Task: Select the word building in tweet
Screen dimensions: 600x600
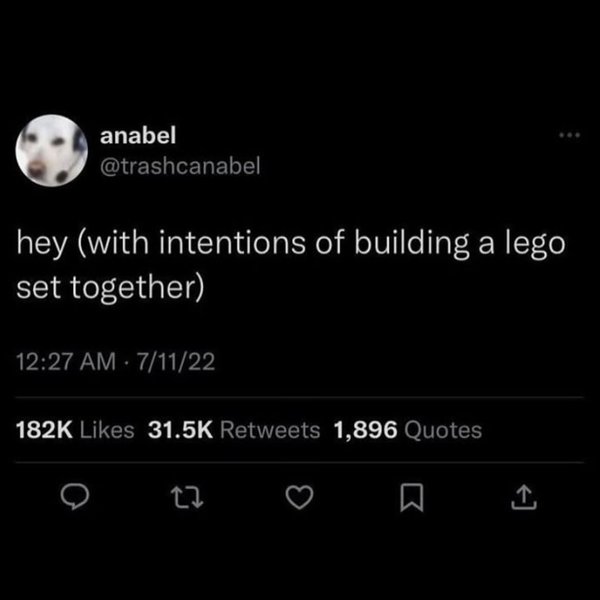Action: (x=411, y=244)
